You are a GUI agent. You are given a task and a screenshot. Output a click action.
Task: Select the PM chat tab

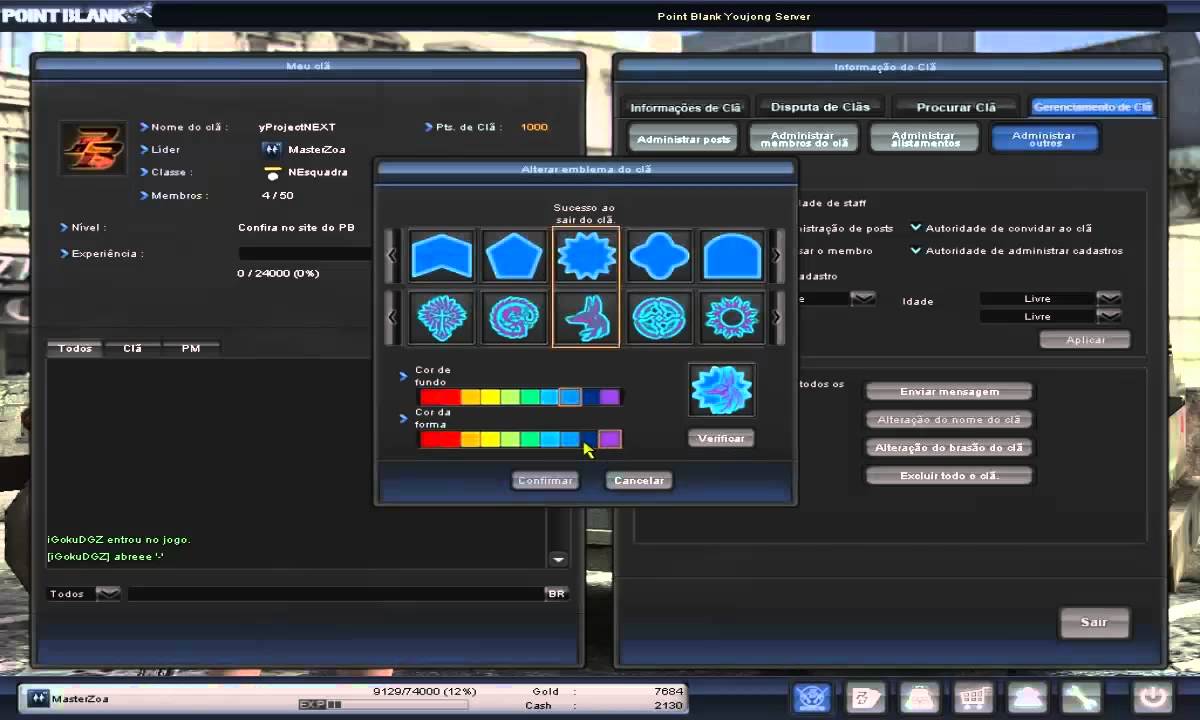coord(190,348)
